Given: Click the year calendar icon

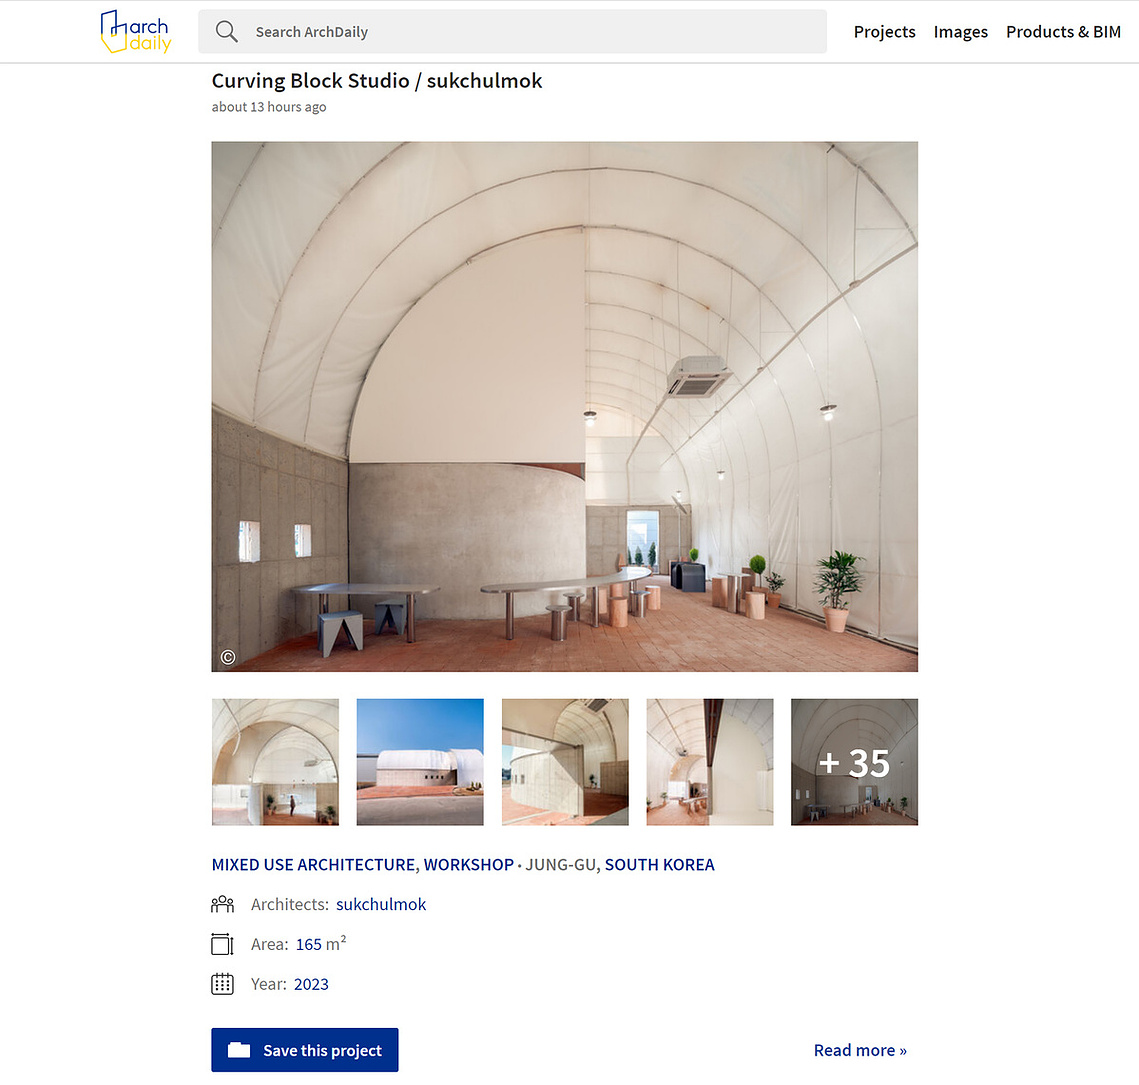Looking at the screenshot, I should [222, 984].
